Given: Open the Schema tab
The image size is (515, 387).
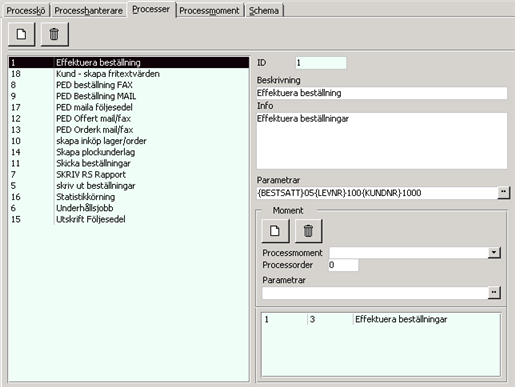Looking at the screenshot, I should pyautogui.click(x=264, y=11).
